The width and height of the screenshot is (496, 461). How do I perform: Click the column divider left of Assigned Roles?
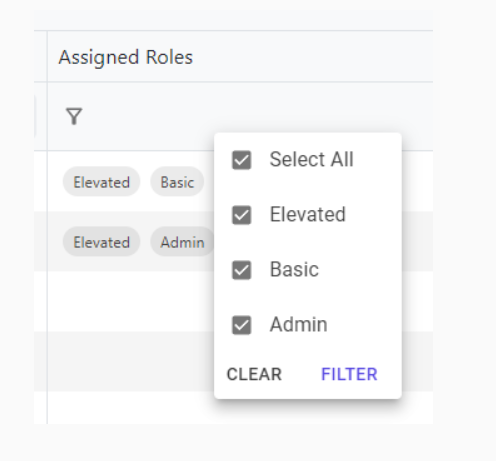[47, 57]
